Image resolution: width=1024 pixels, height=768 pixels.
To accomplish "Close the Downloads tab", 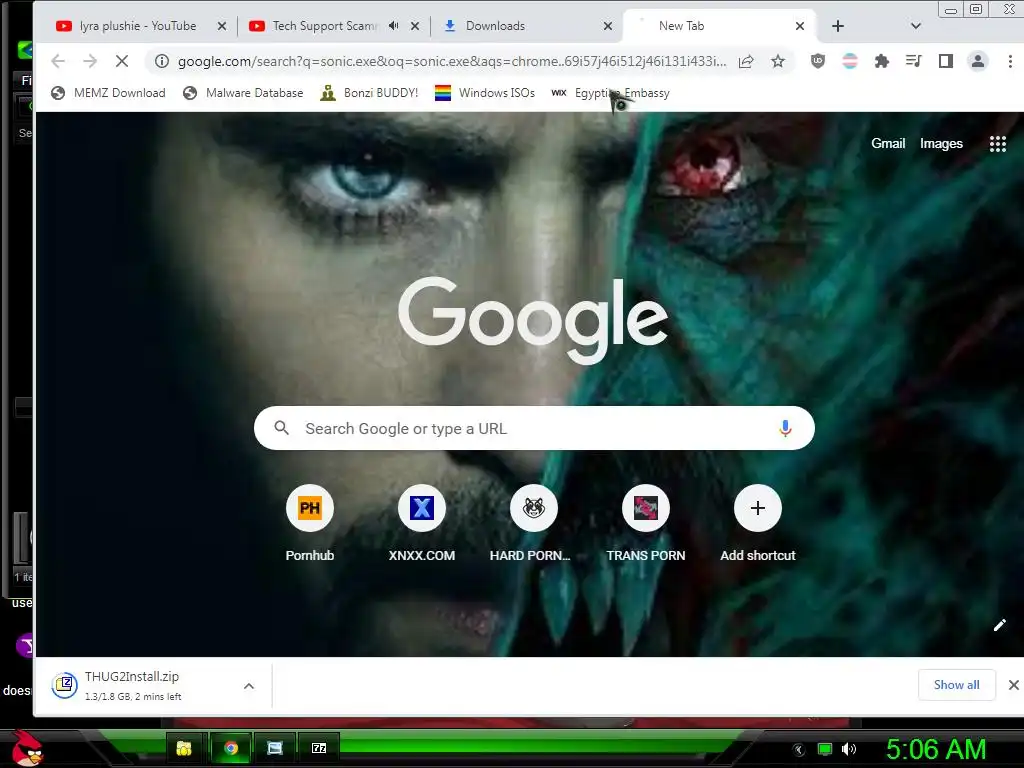I will click(x=608, y=26).
